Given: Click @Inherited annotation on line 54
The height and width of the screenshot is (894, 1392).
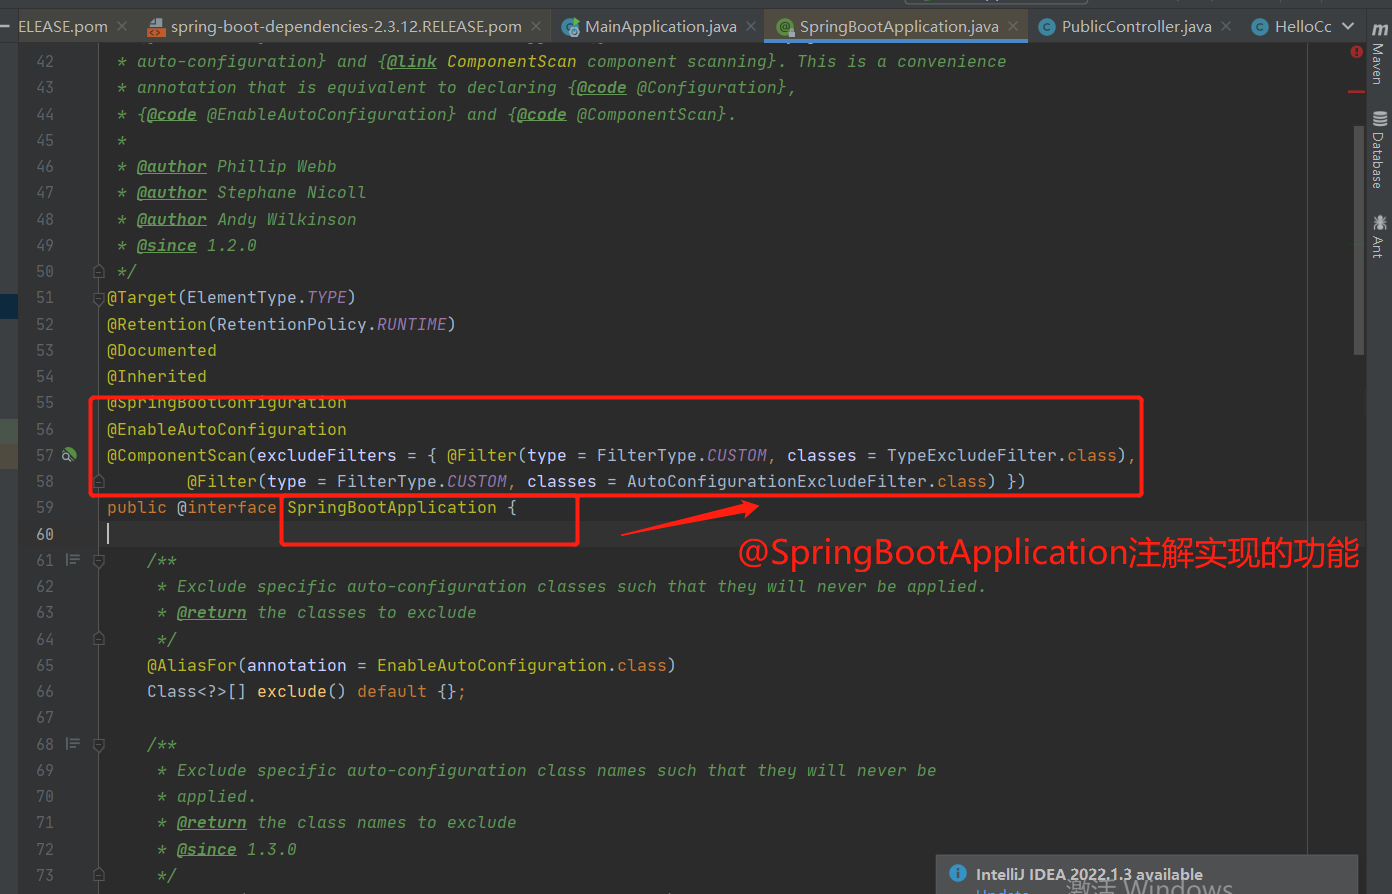Looking at the screenshot, I should click(157, 376).
